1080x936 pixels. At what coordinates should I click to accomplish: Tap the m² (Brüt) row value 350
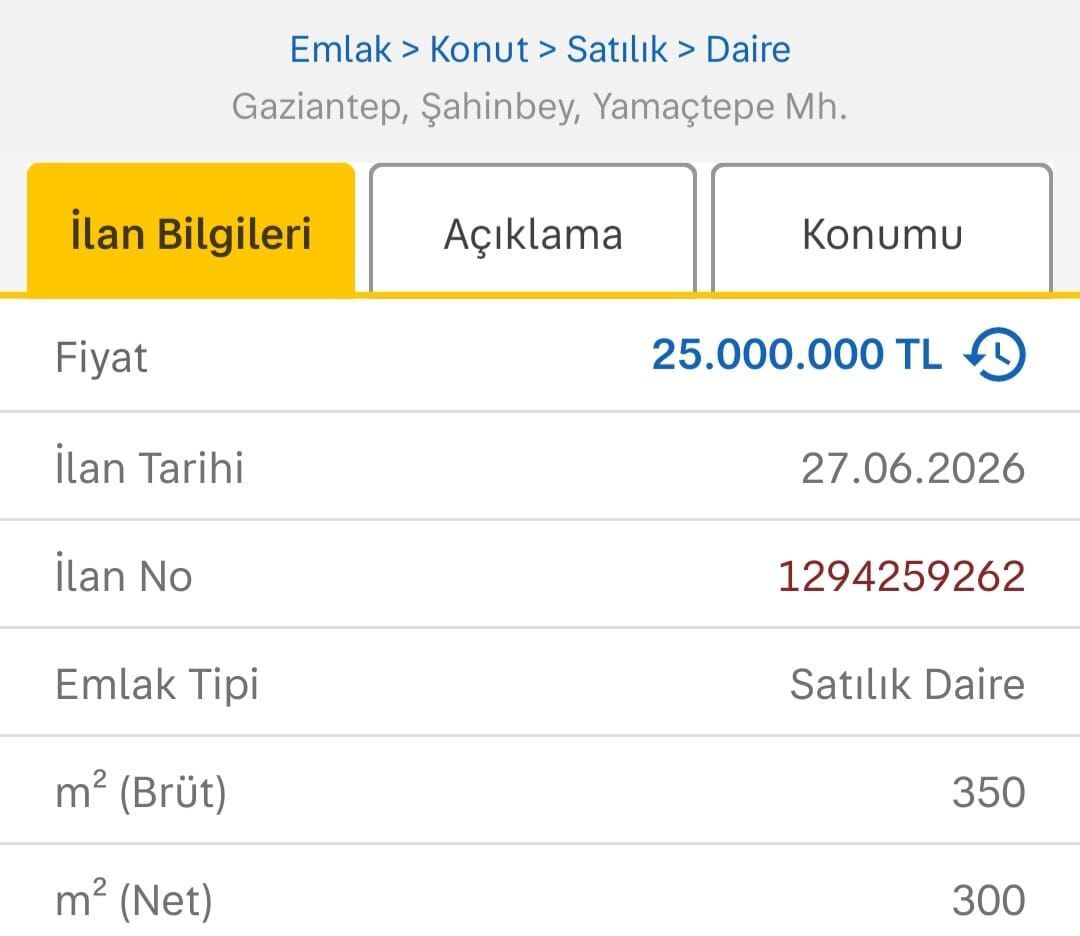[x=988, y=792]
